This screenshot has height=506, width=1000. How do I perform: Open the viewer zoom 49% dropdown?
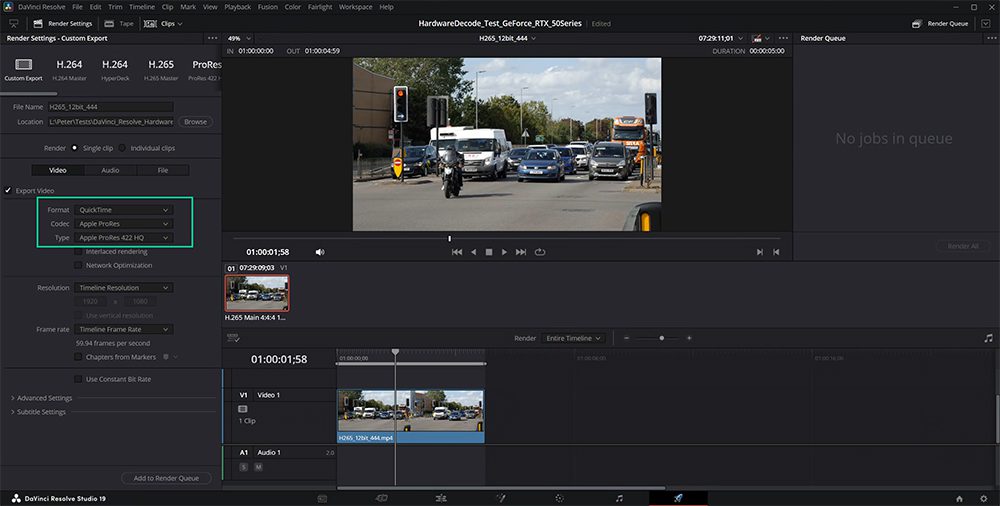[x=239, y=38]
